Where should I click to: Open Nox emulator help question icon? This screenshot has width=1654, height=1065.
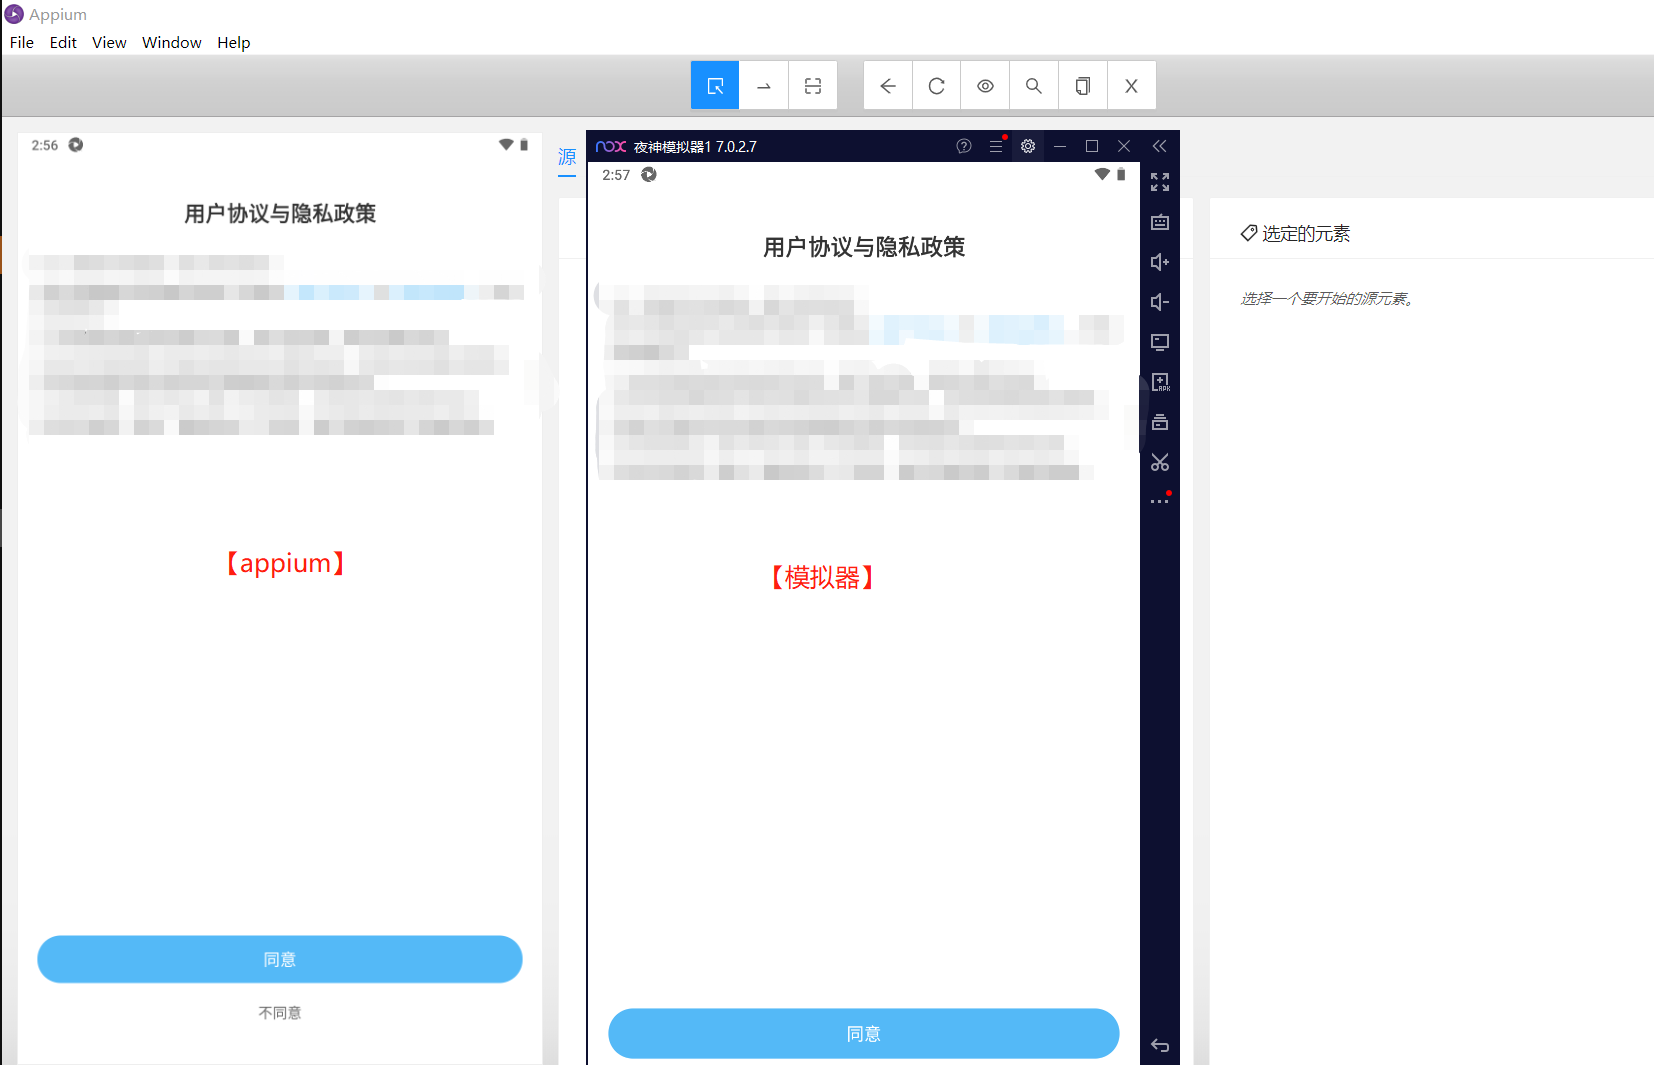pos(964,146)
